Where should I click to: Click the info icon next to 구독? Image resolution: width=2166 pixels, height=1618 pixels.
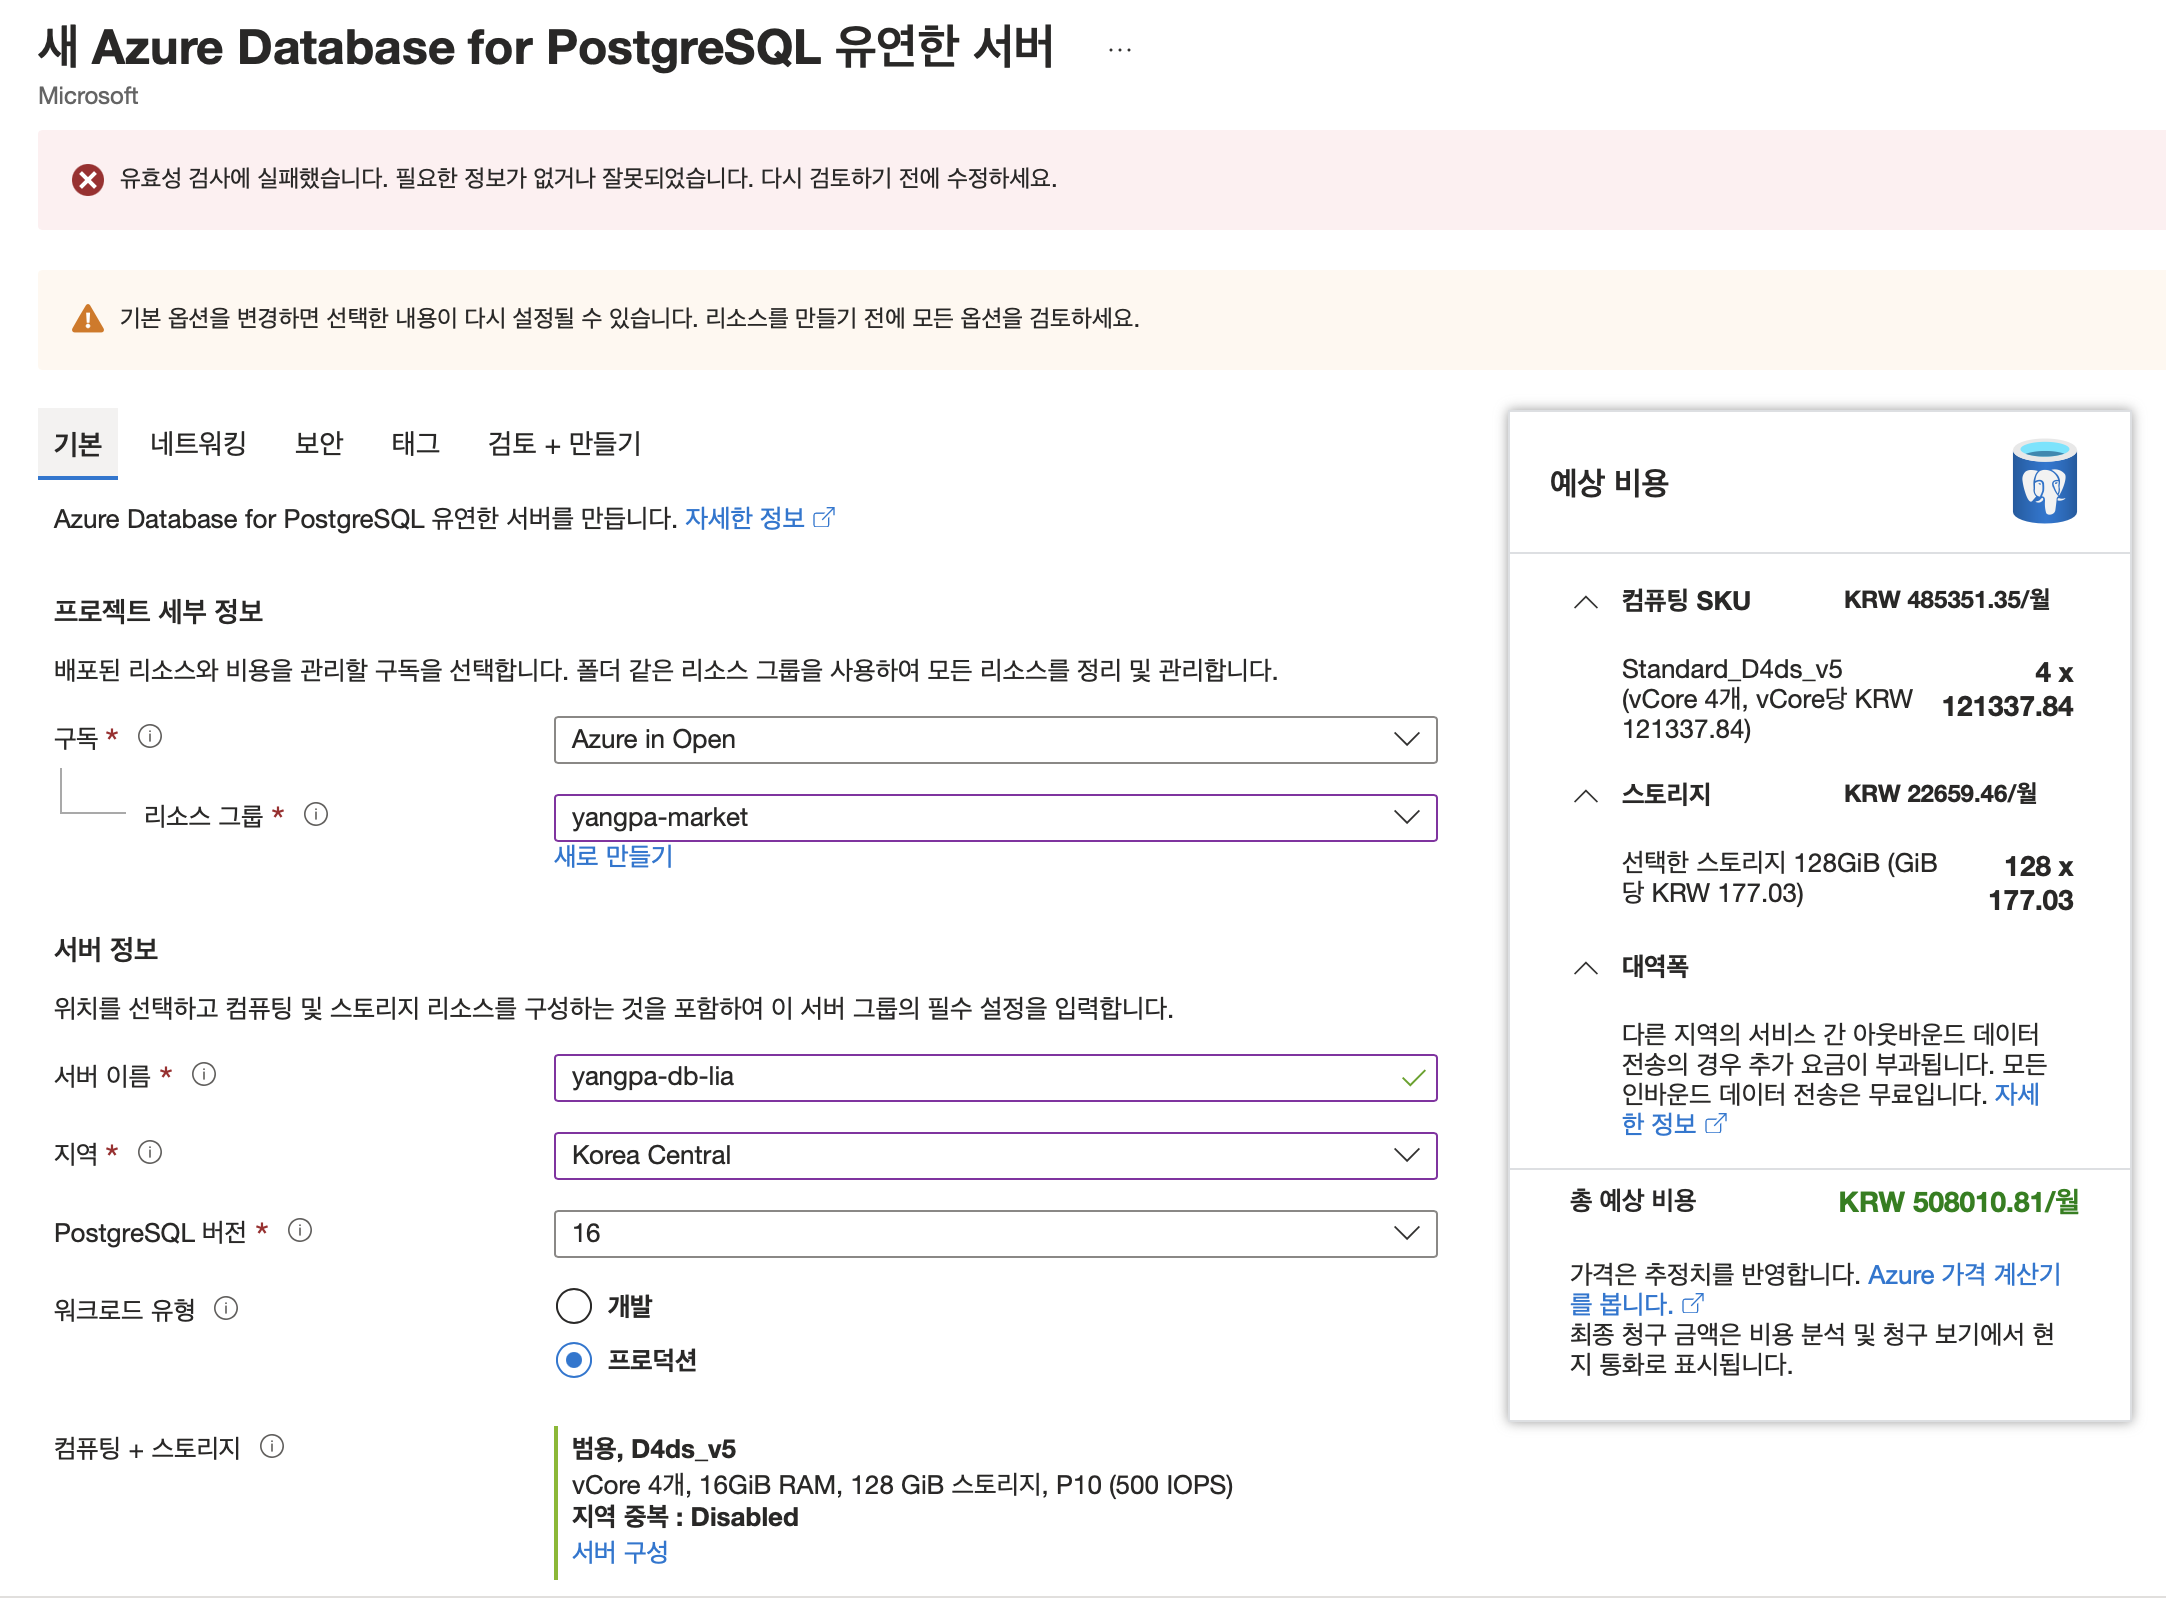(x=150, y=737)
